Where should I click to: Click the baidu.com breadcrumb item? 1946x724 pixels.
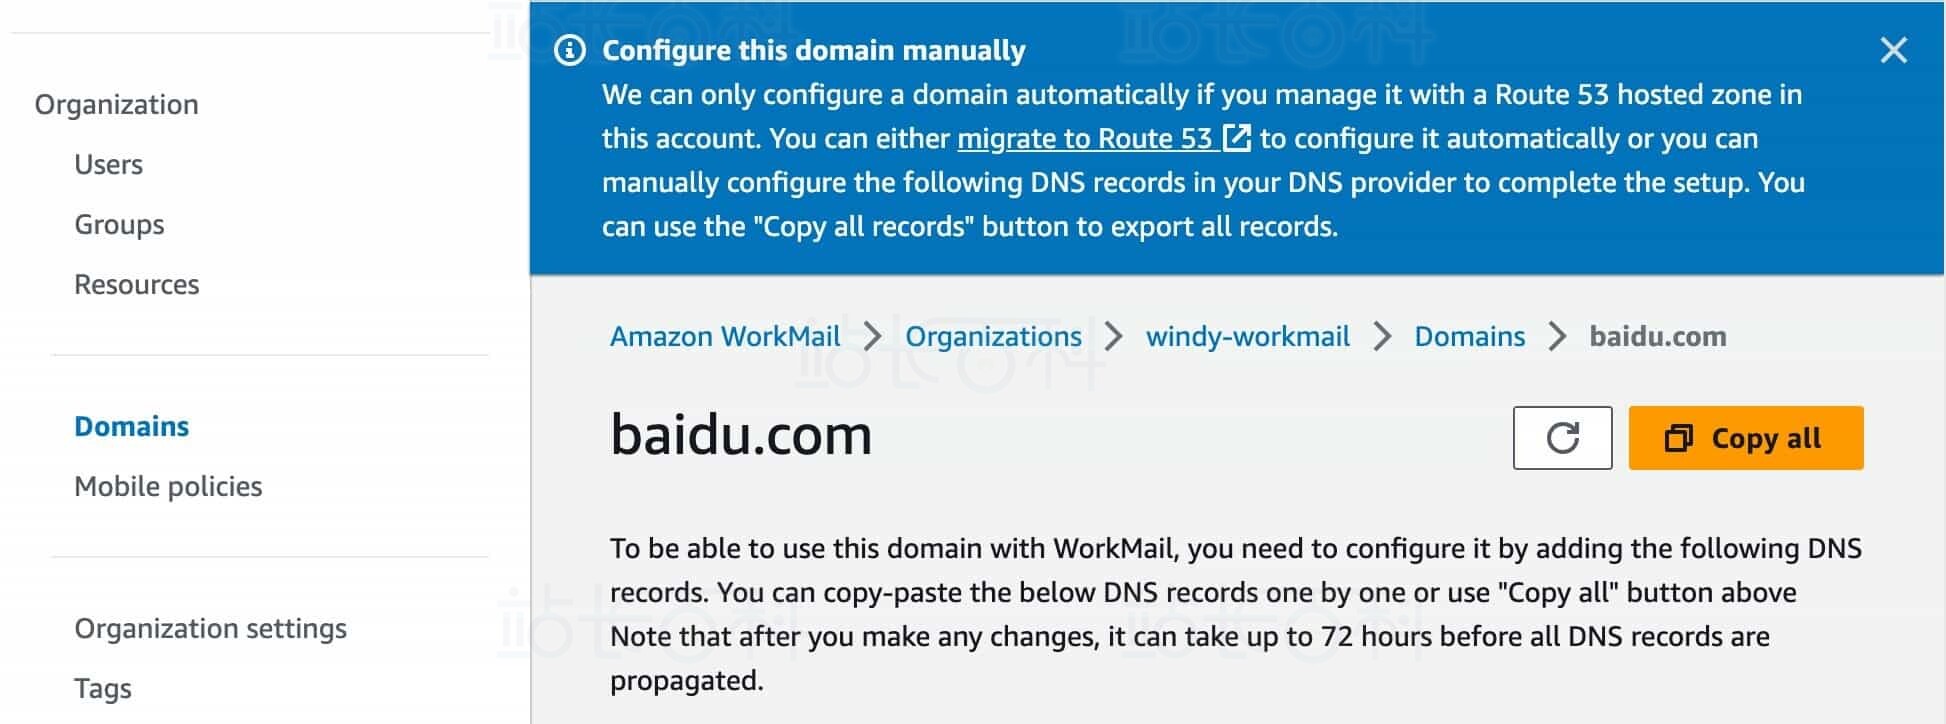click(x=1657, y=336)
